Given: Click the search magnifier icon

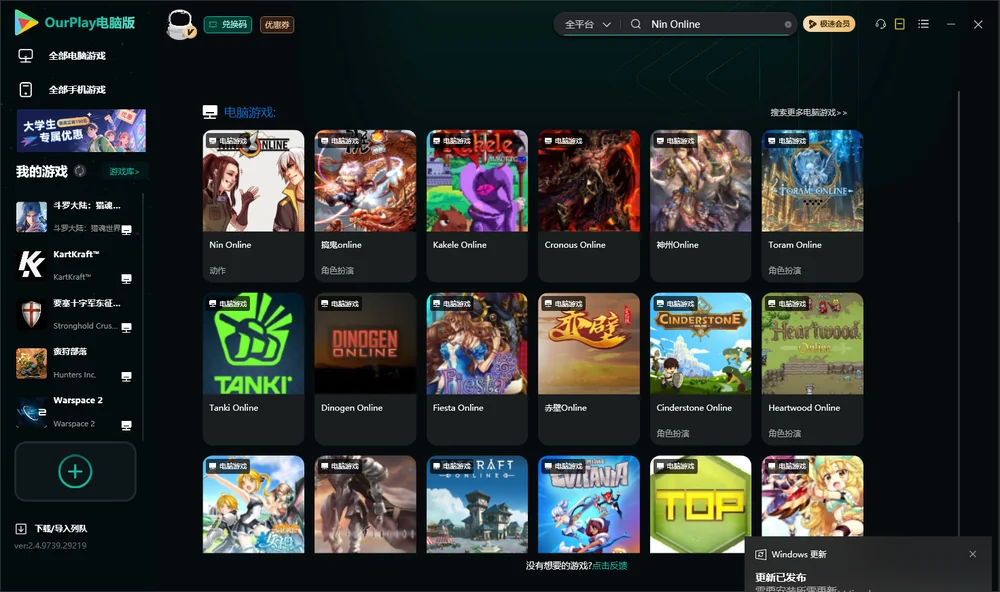Looking at the screenshot, I should click(636, 24).
